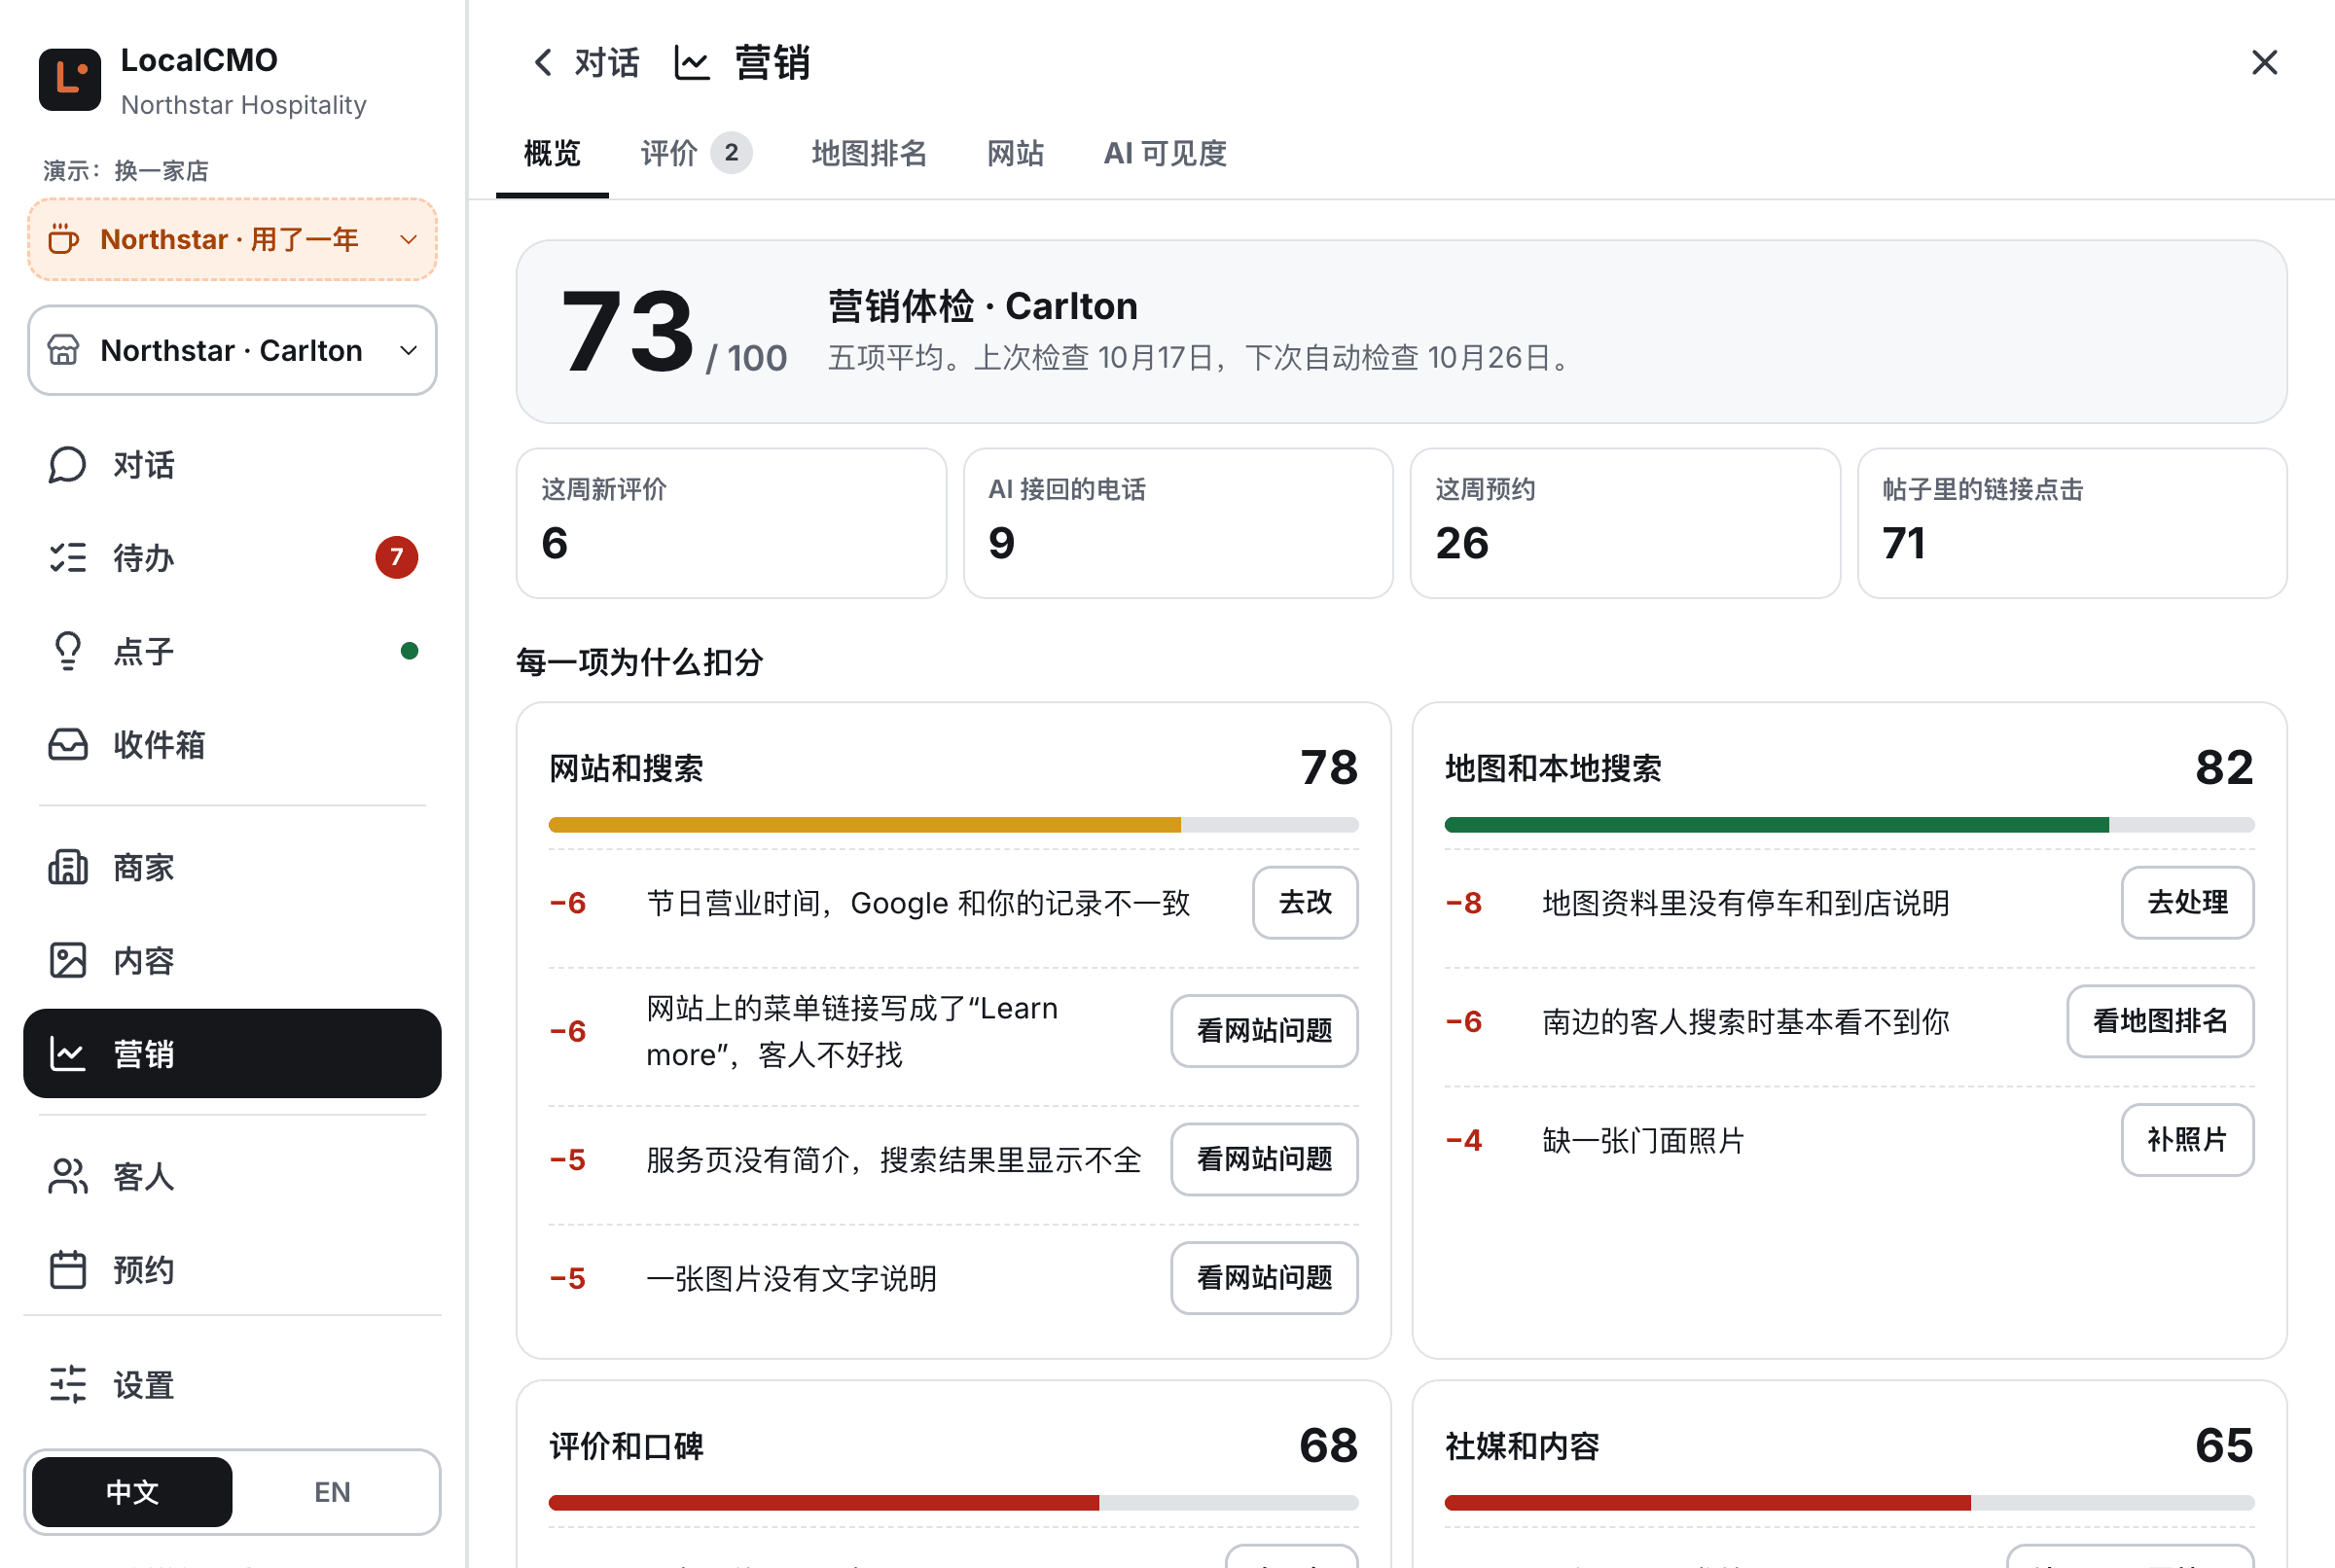The height and width of the screenshot is (1568, 2335).
Task: Close the 营销 panel with X
Action: [2264, 63]
